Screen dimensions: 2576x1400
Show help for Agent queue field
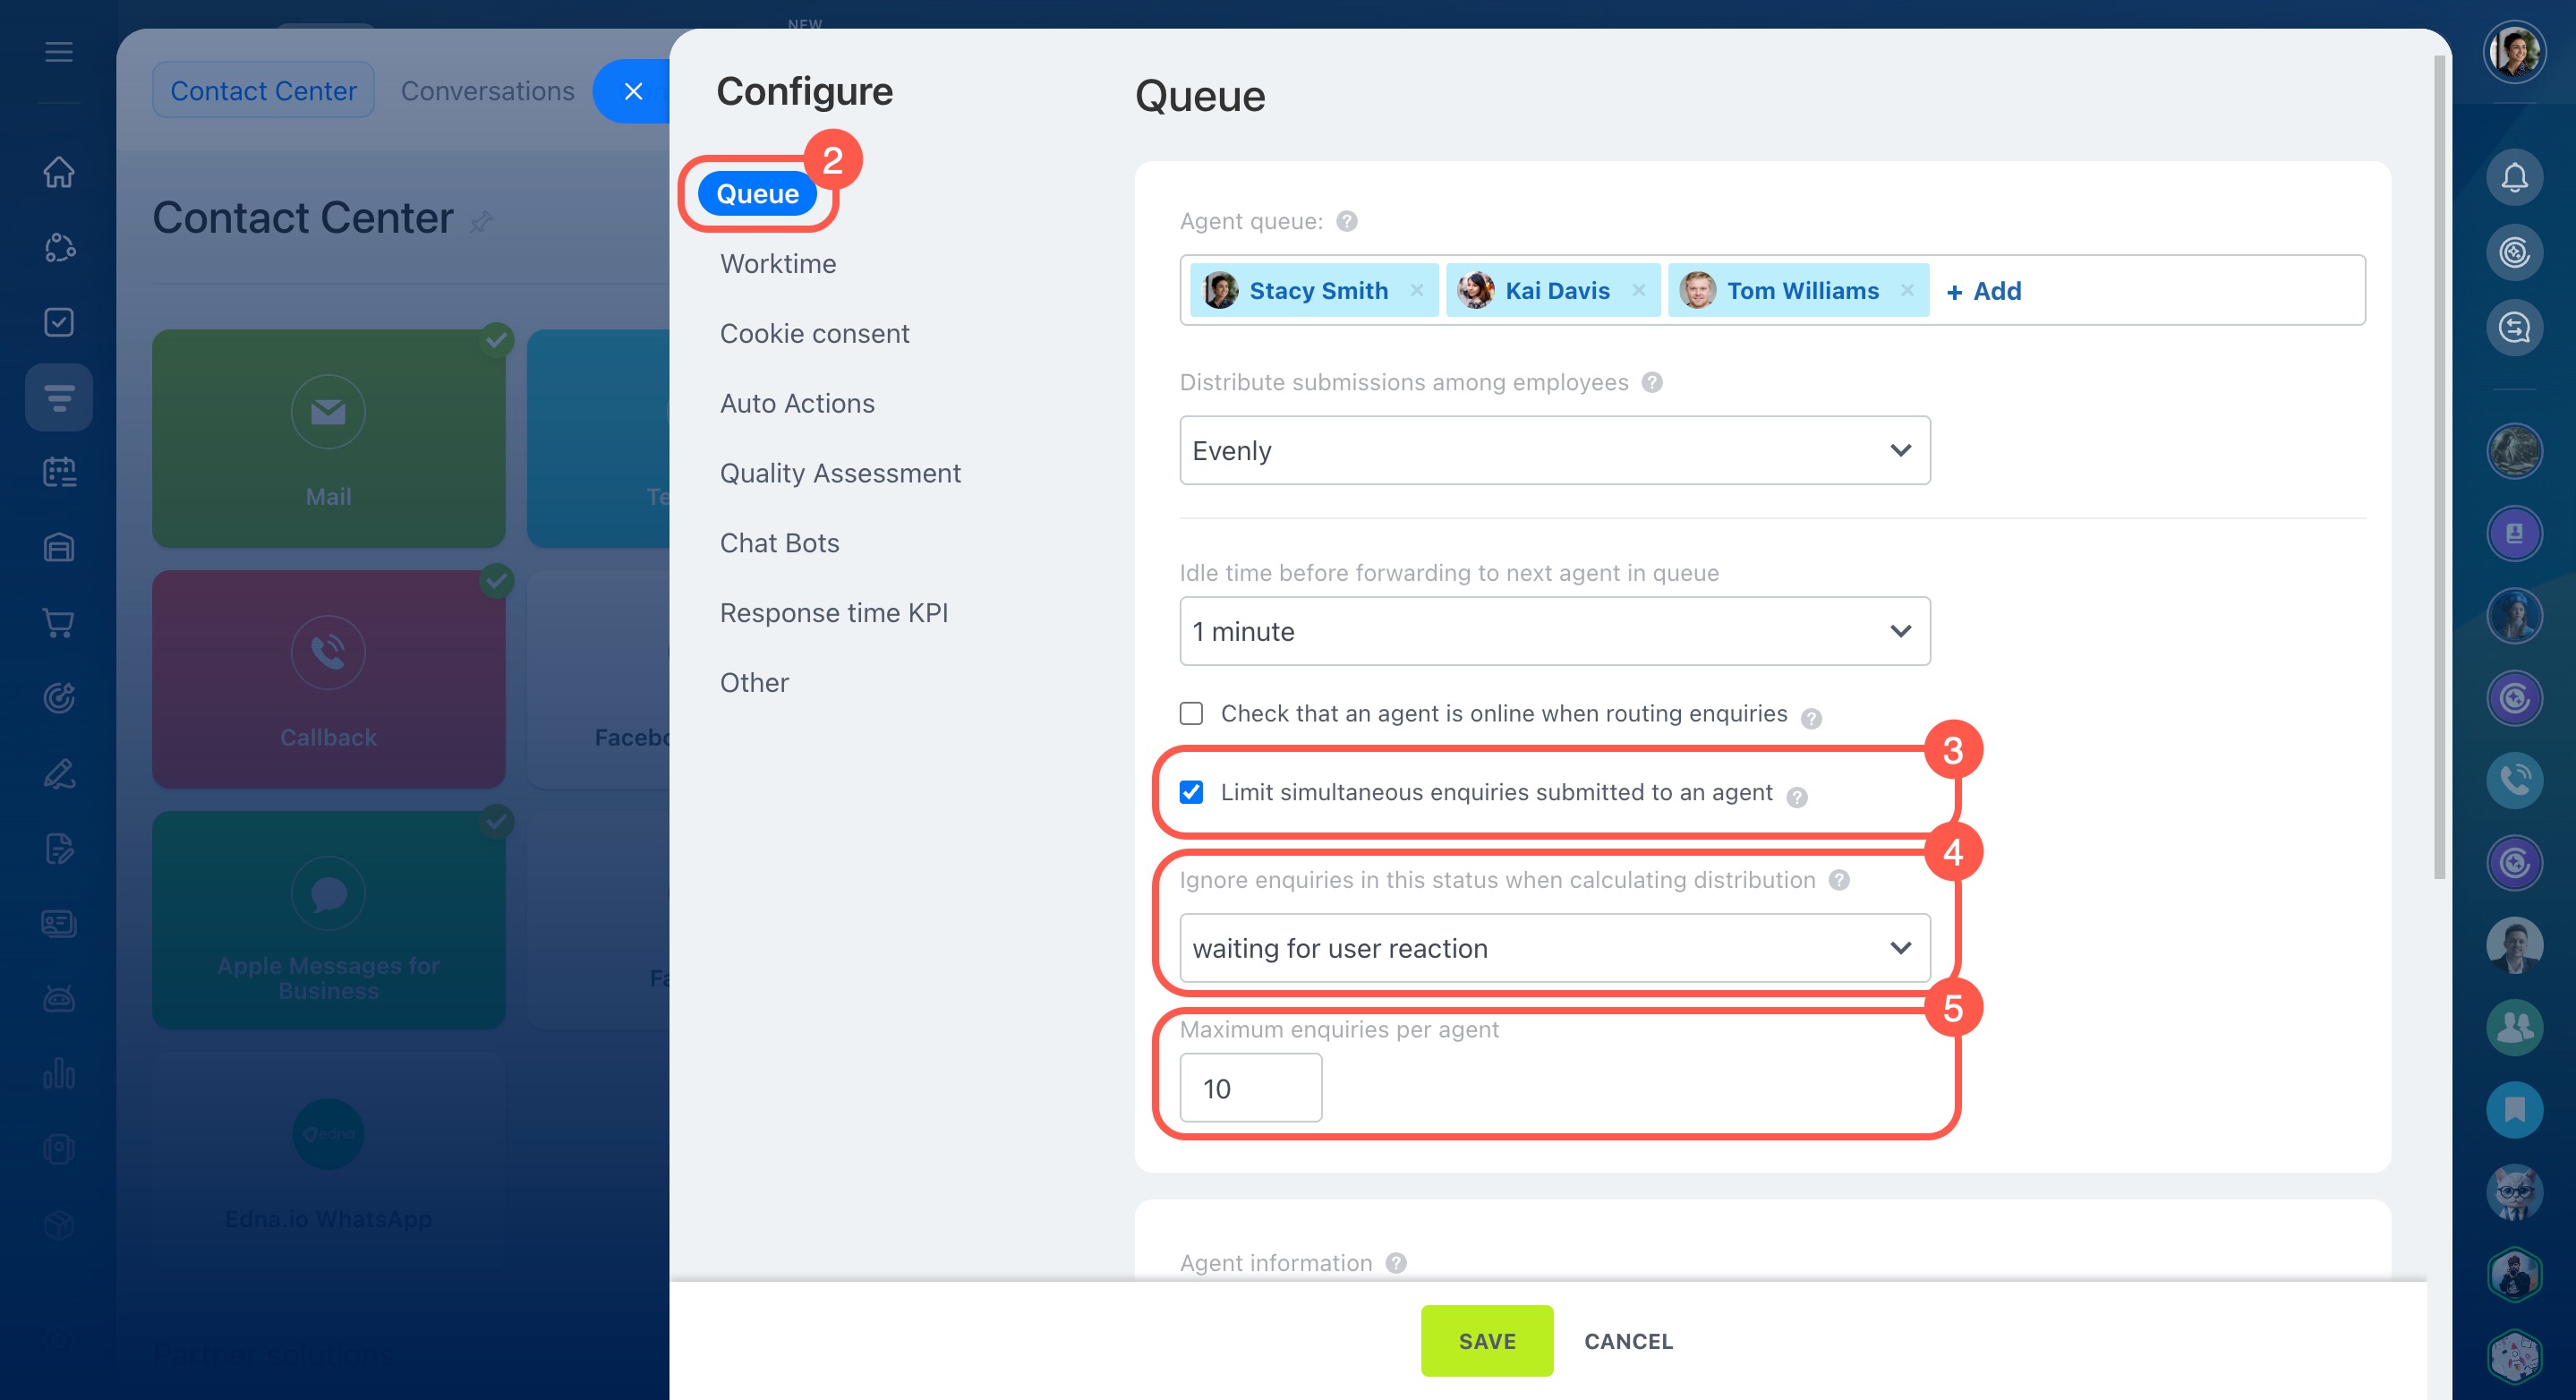coord(1347,221)
